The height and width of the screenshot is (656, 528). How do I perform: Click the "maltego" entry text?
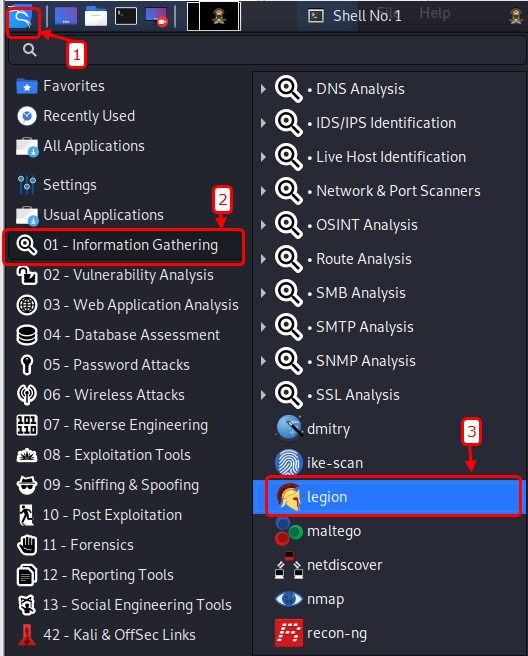pyautogui.click(x=334, y=531)
